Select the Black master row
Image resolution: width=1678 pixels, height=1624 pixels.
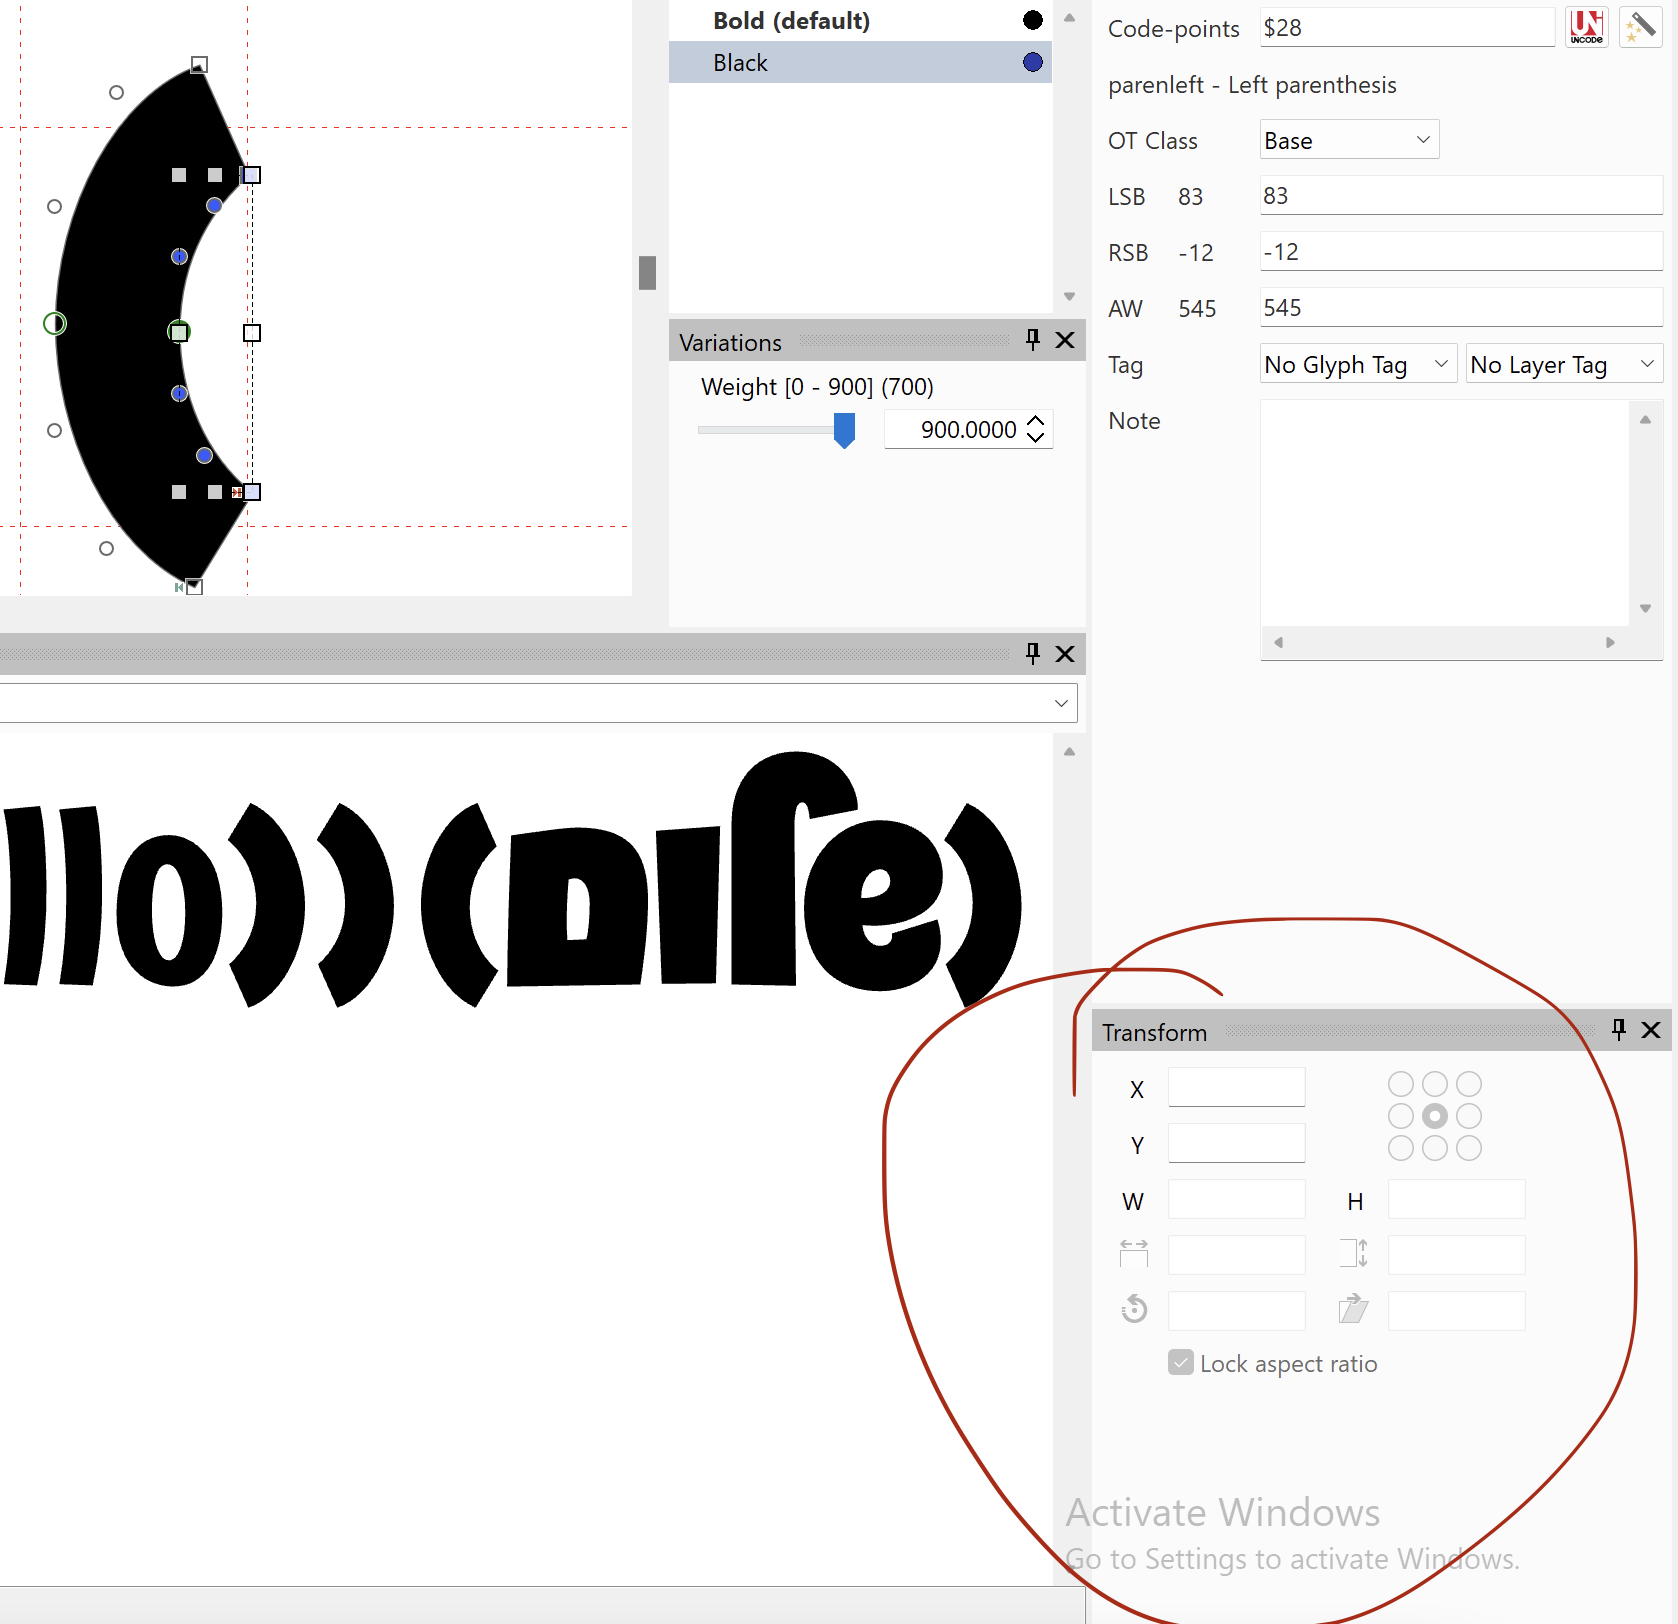coord(860,62)
